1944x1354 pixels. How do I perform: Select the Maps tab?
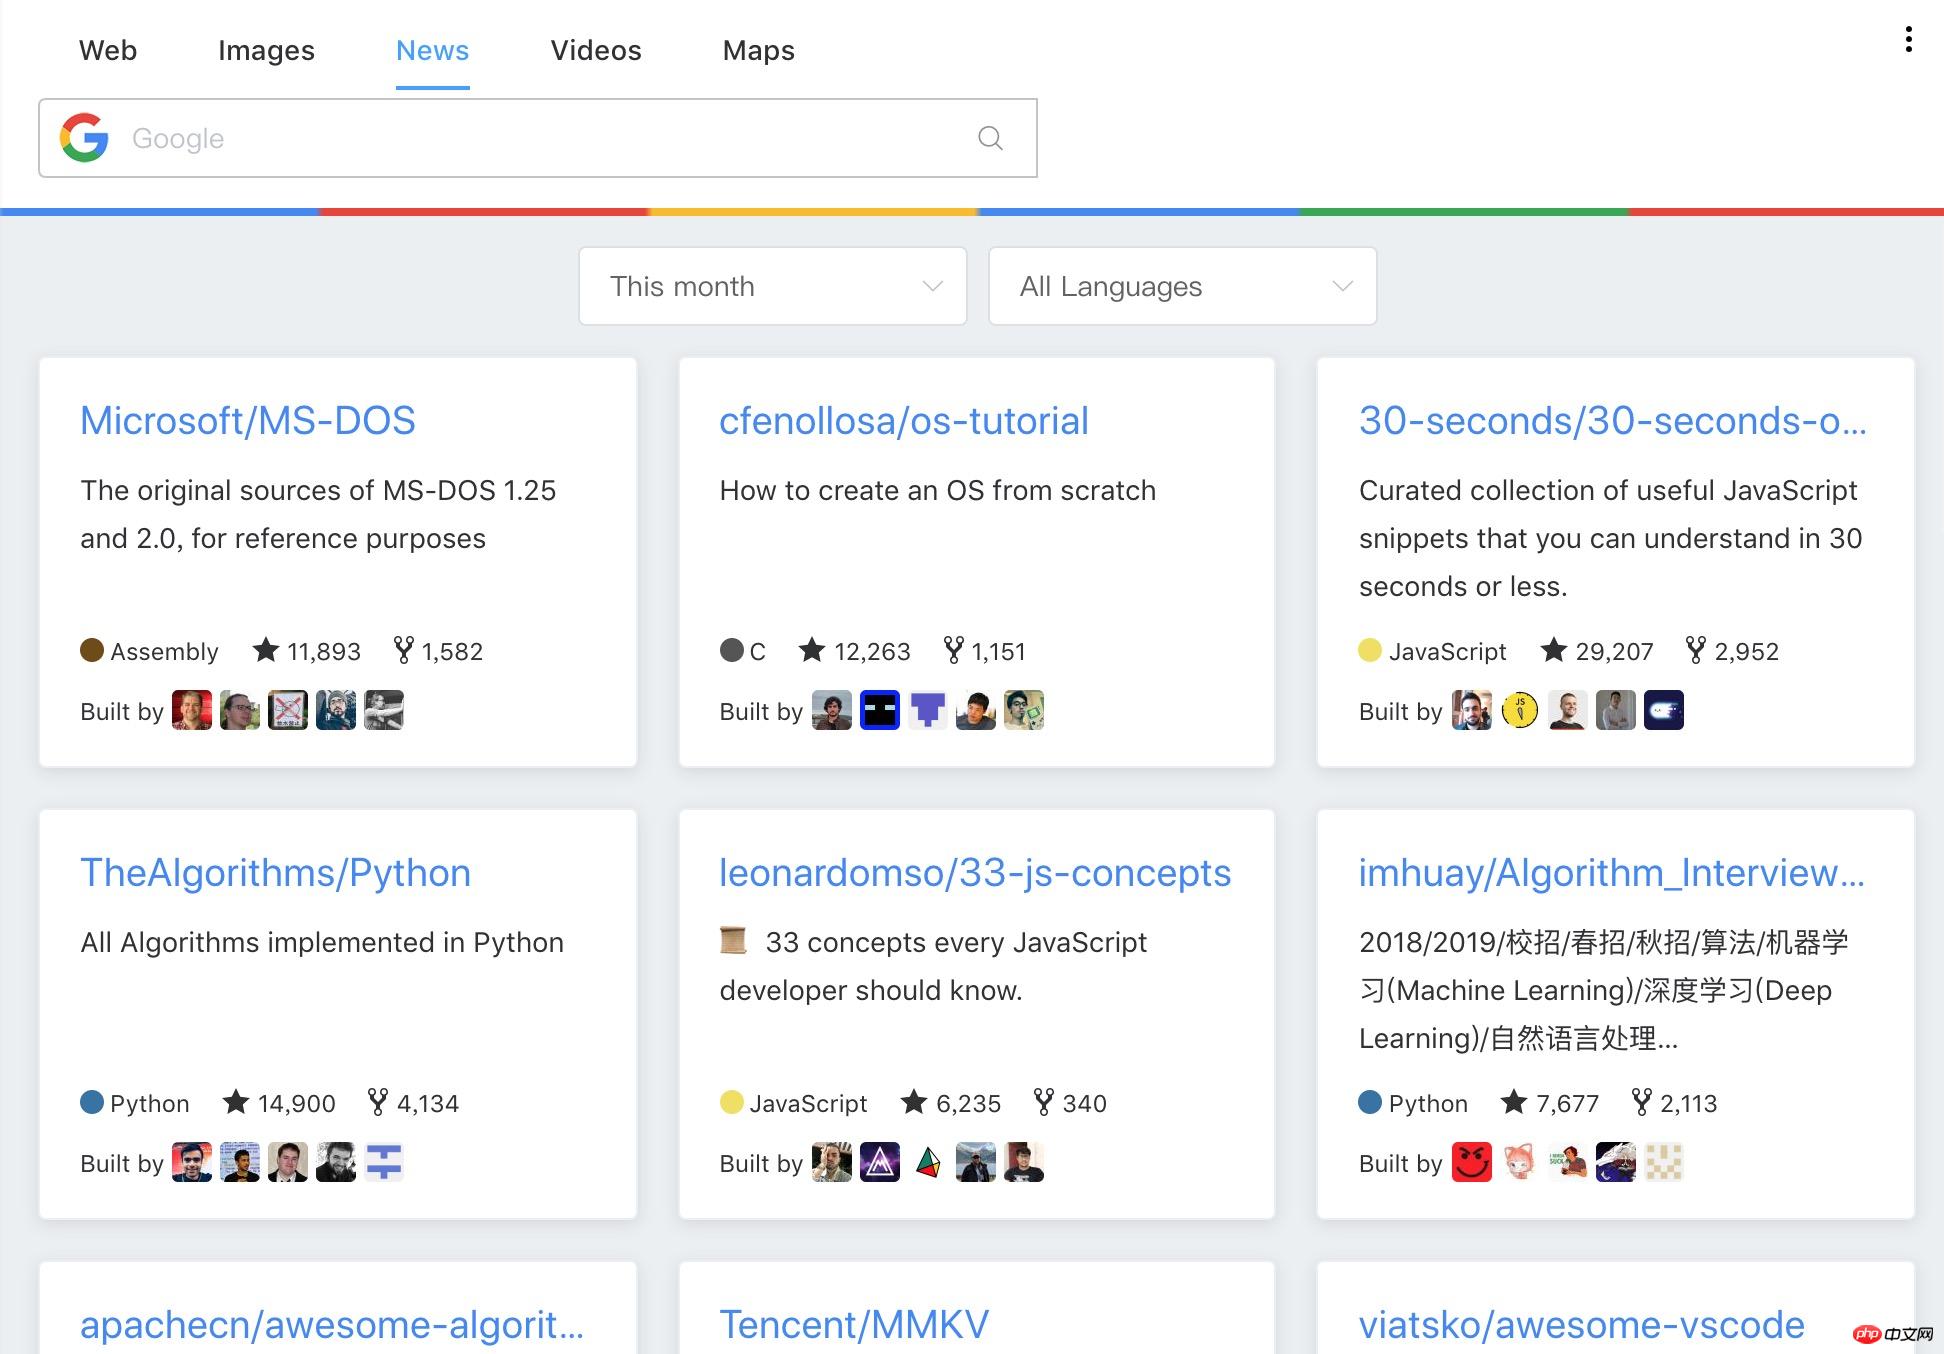(x=758, y=50)
